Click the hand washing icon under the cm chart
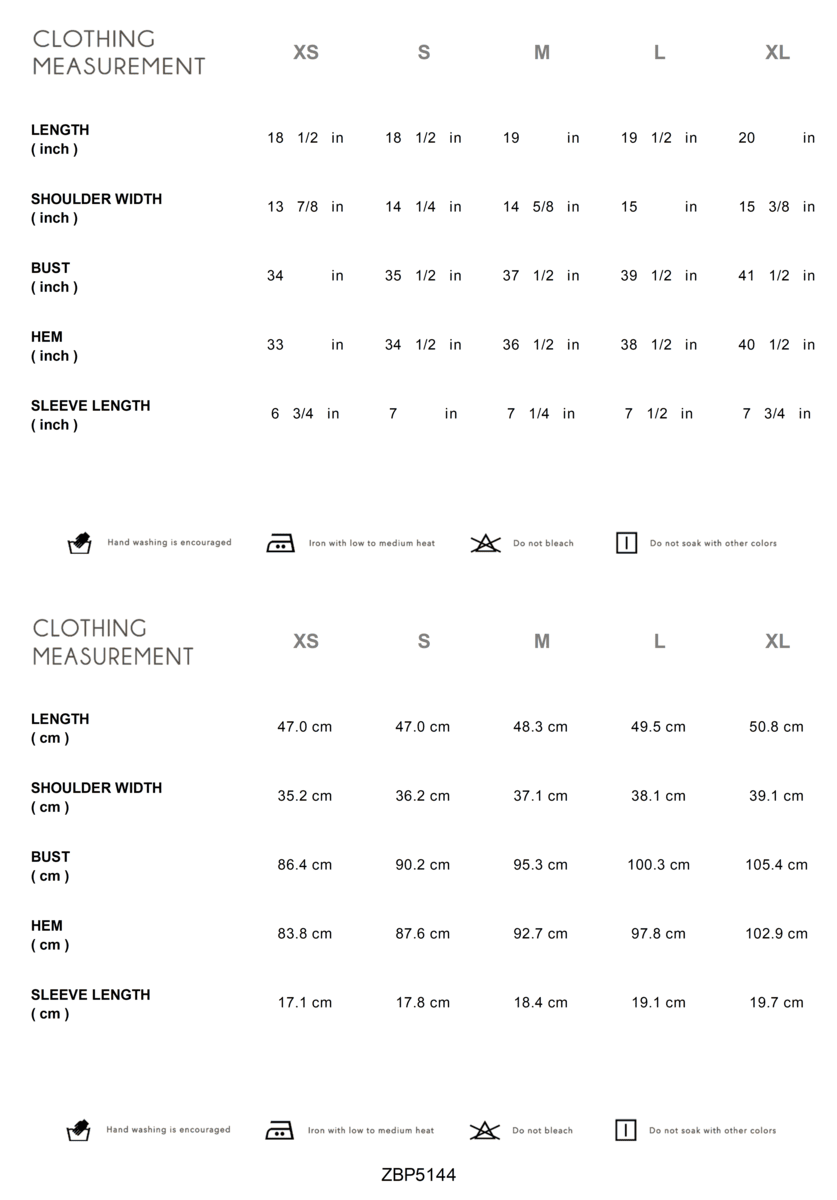837x1200 pixels. (78, 1131)
